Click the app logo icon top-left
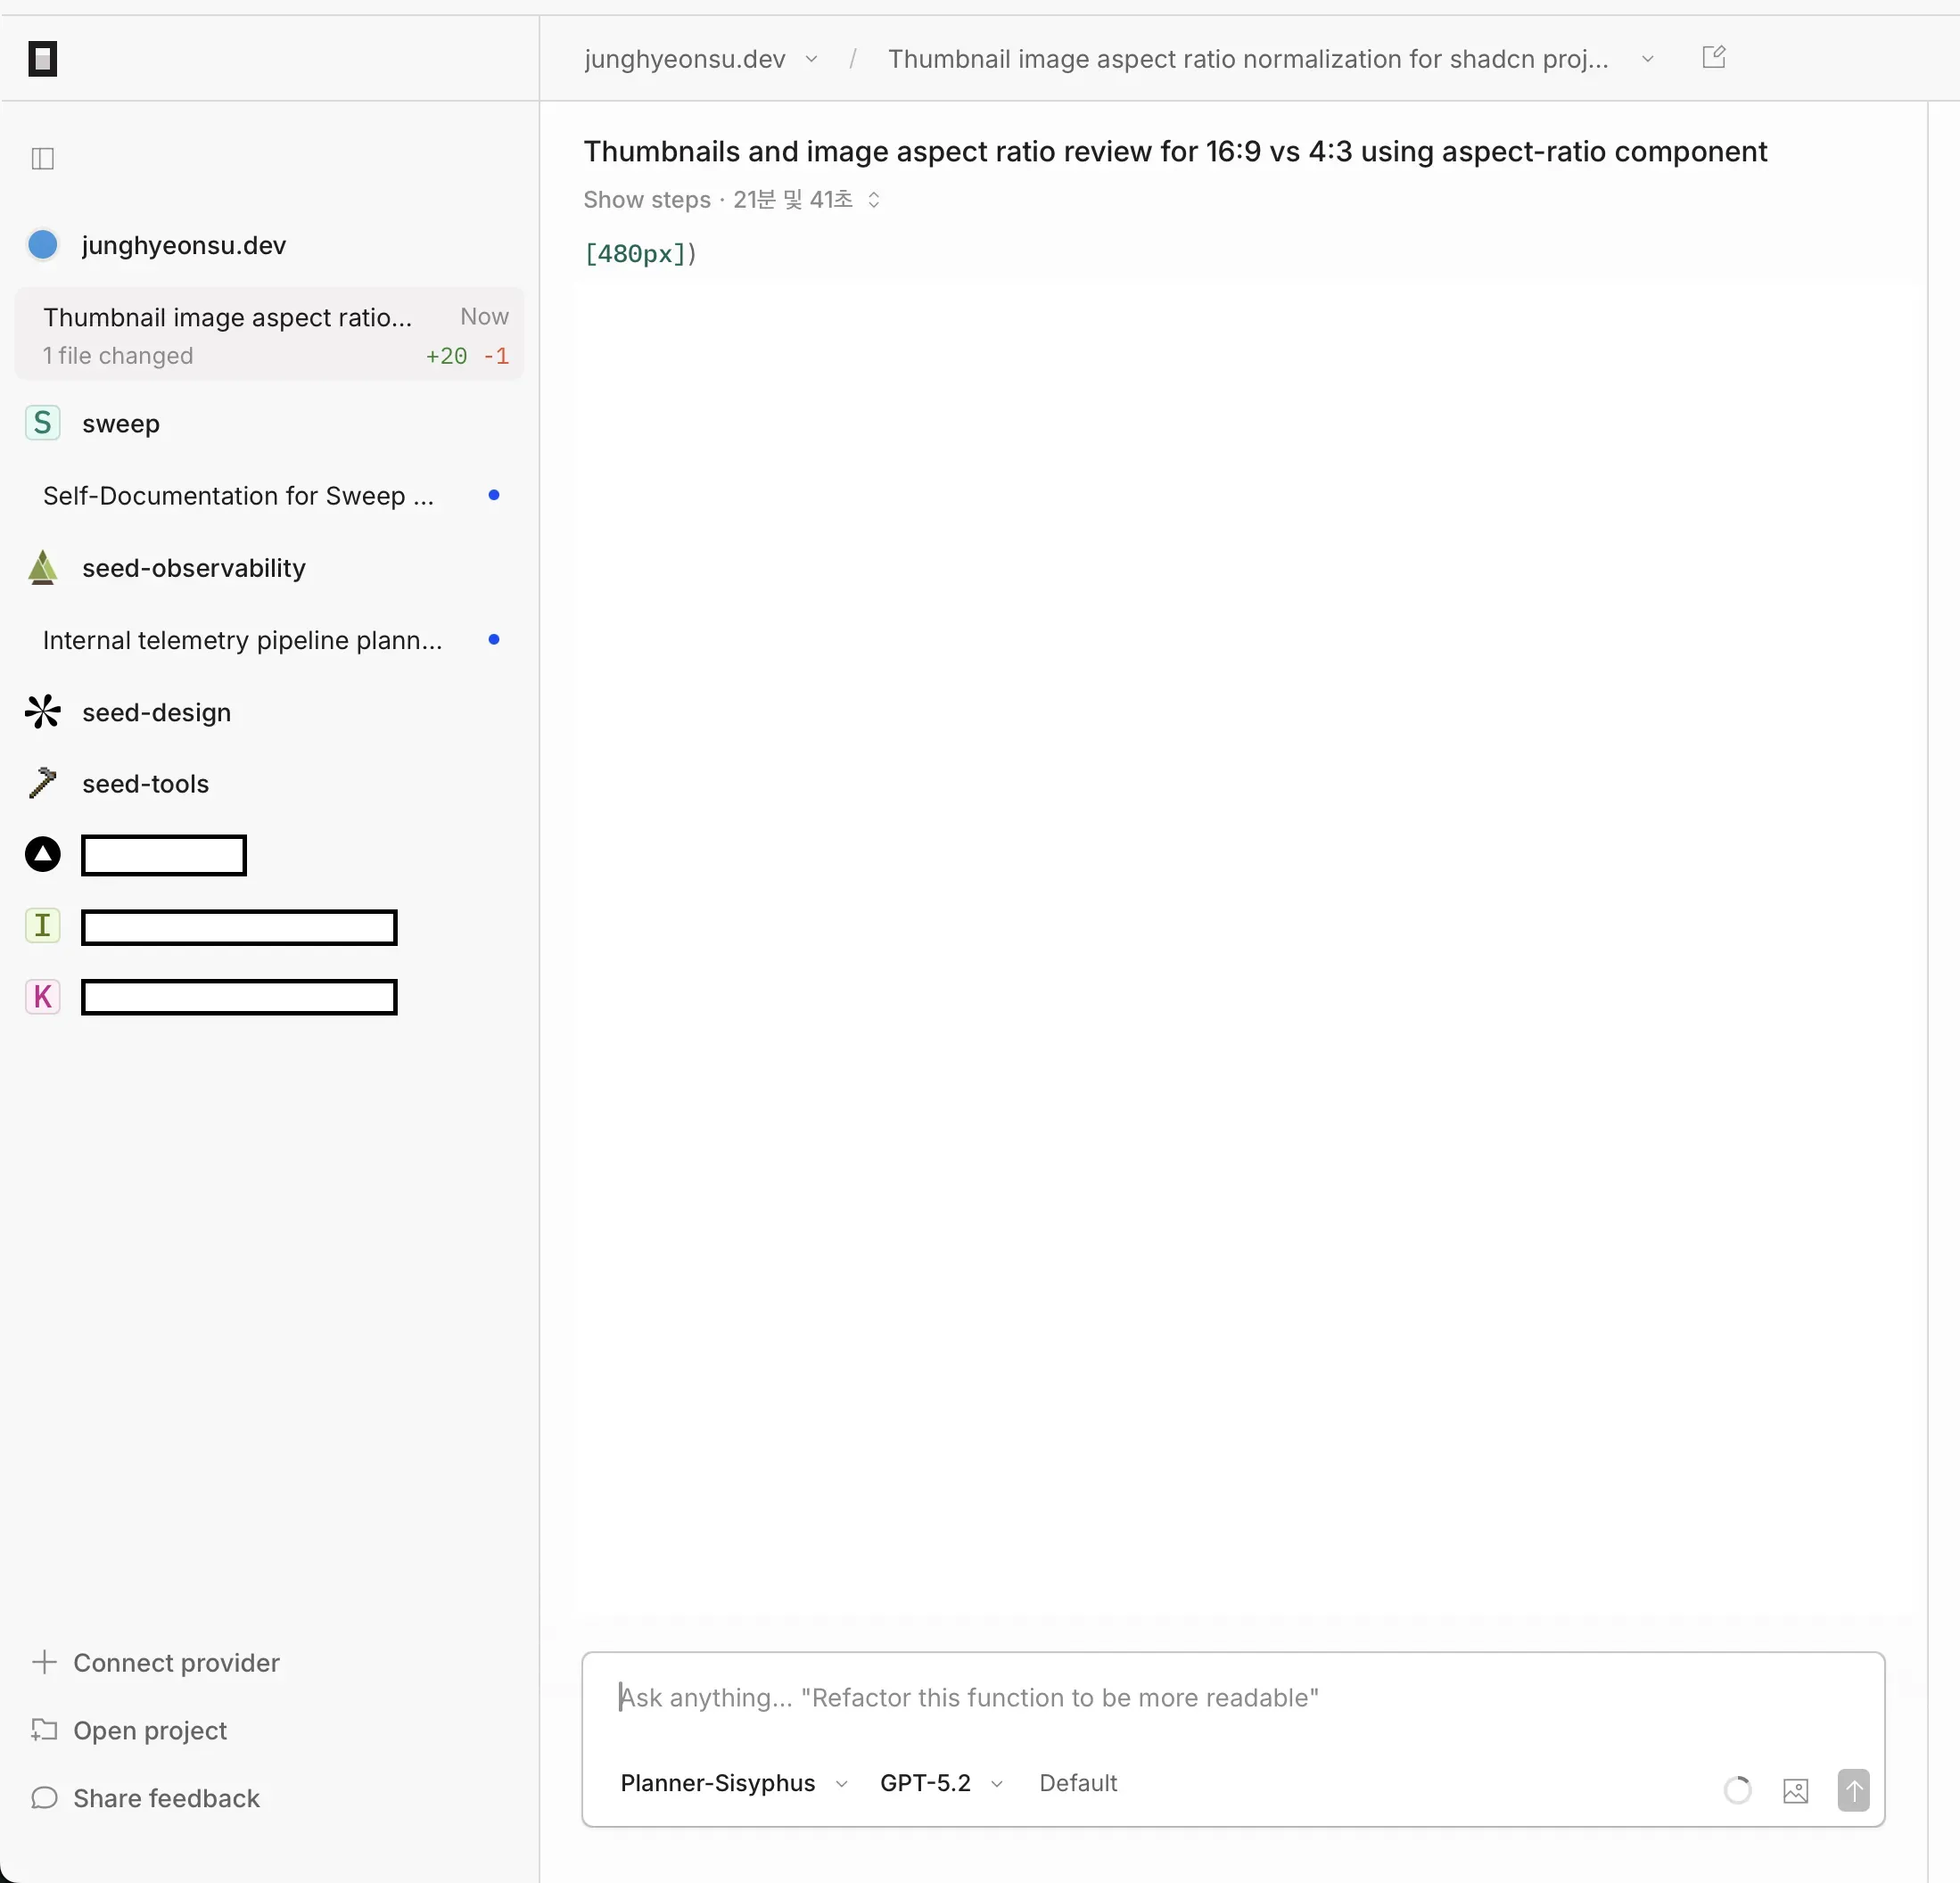1960x1883 pixels. tap(43, 59)
